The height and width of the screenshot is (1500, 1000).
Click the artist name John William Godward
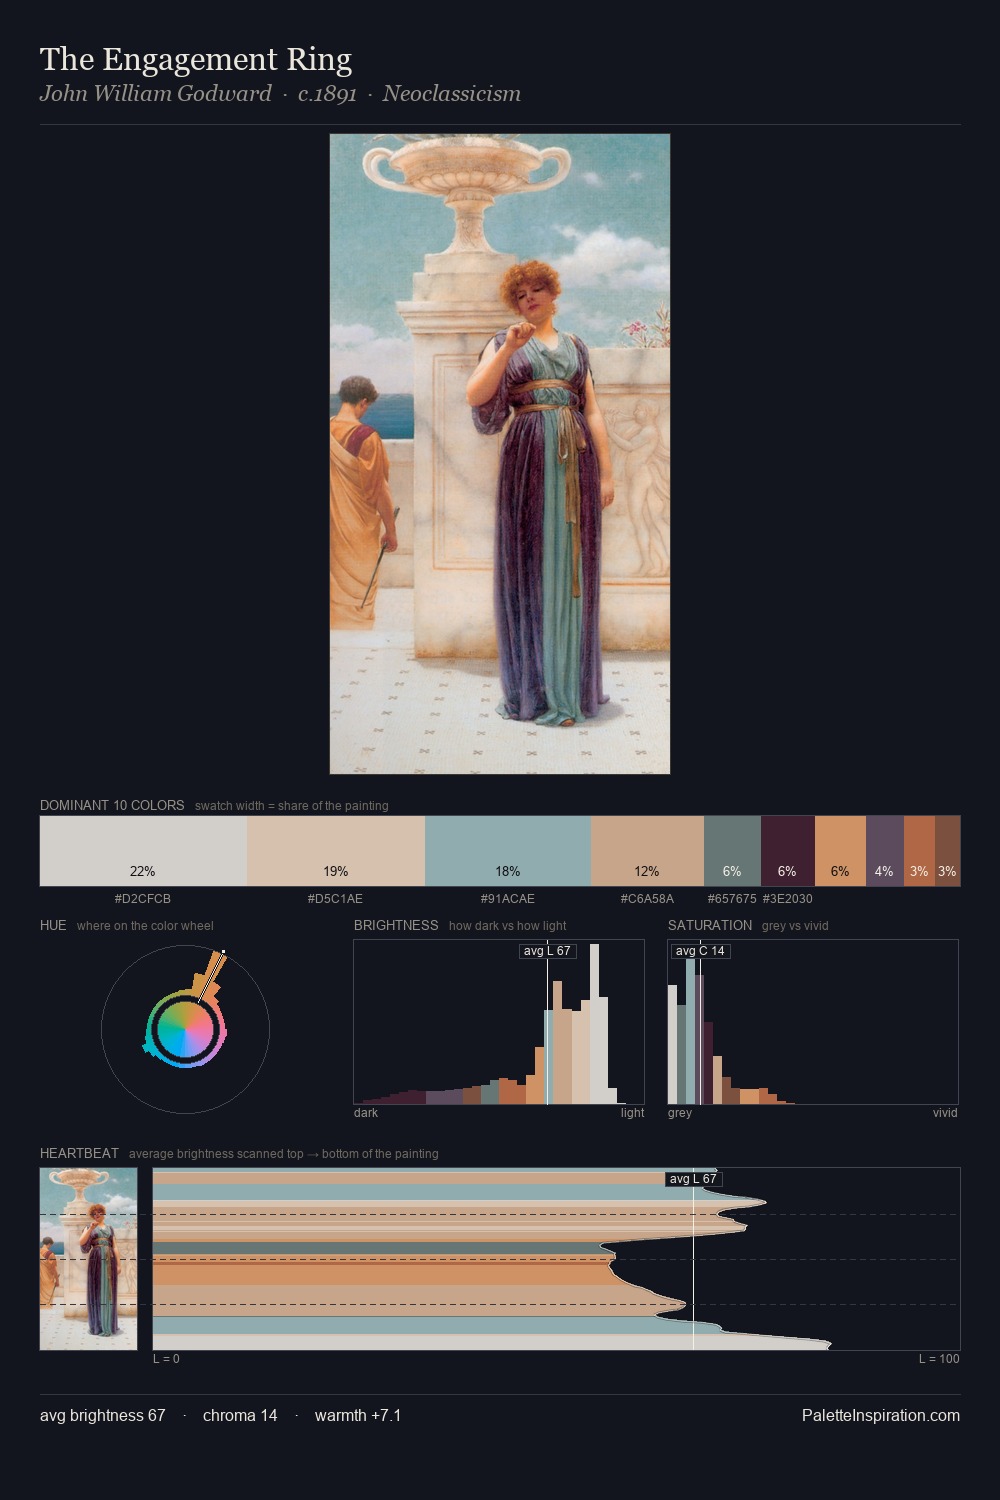[x=156, y=94]
